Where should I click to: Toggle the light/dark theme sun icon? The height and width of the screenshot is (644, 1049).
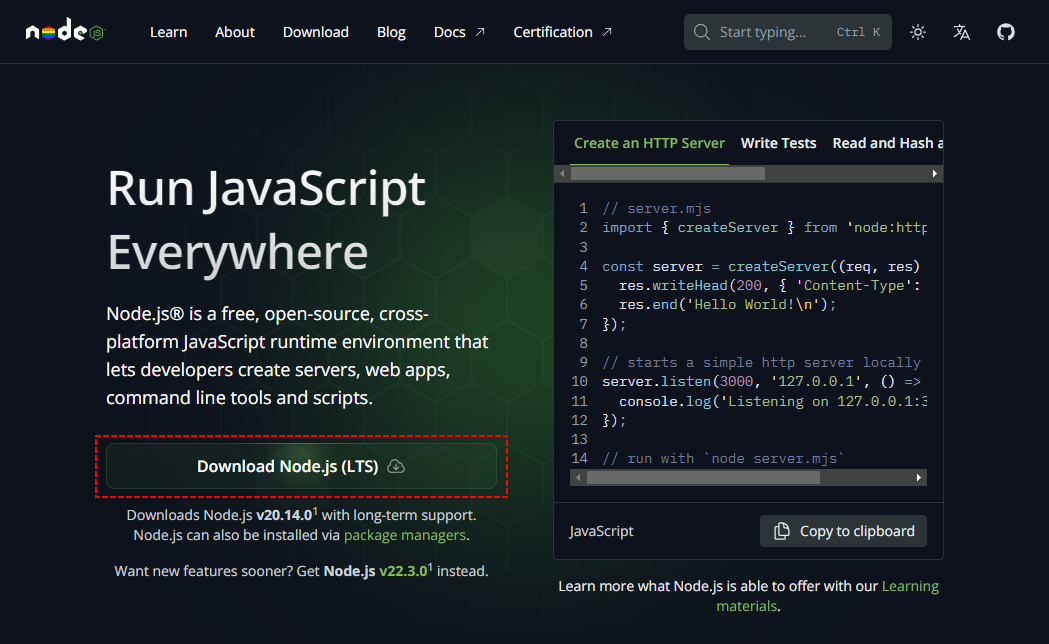tap(918, 32)
